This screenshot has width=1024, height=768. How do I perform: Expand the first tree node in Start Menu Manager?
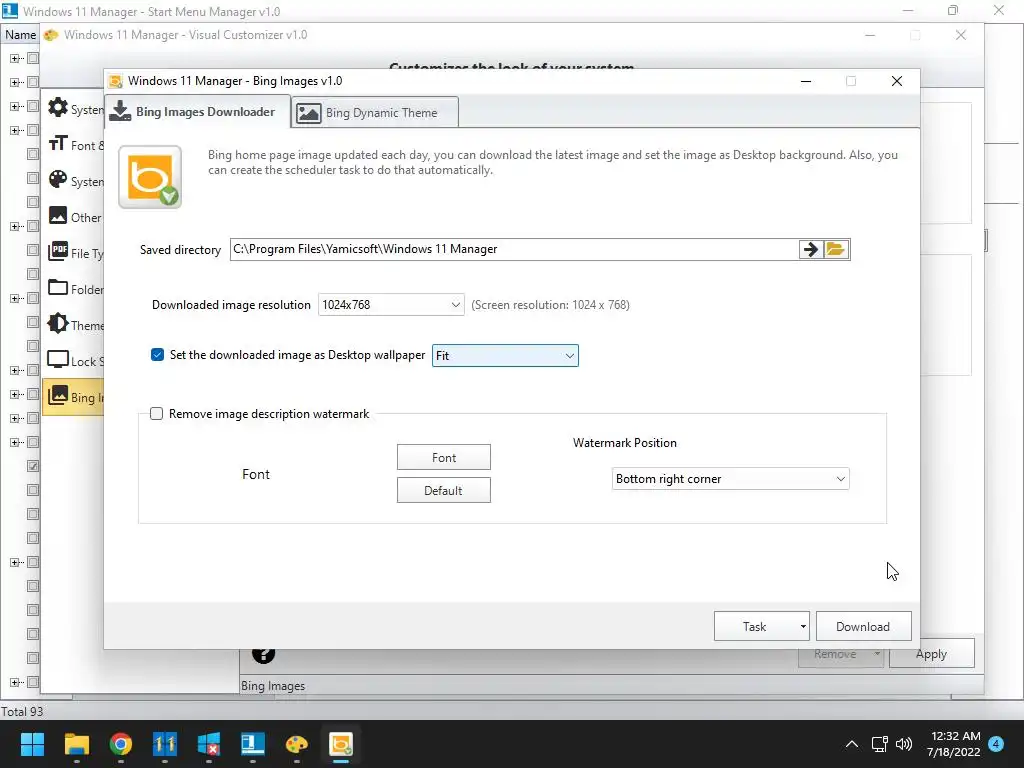tap(14, 58)
